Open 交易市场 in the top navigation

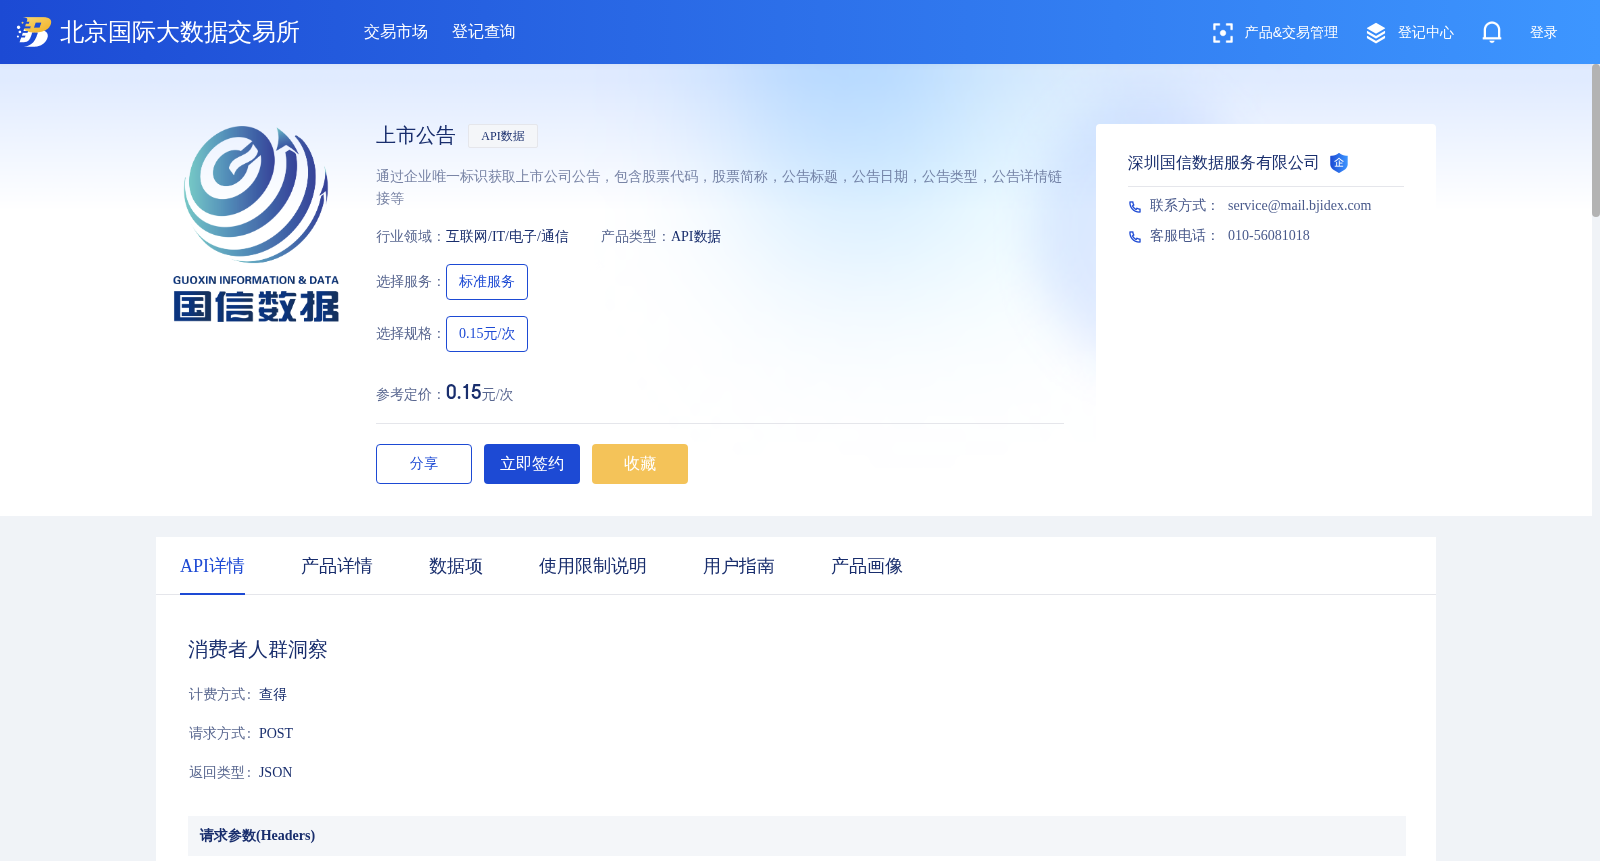[x=396, y=32]
